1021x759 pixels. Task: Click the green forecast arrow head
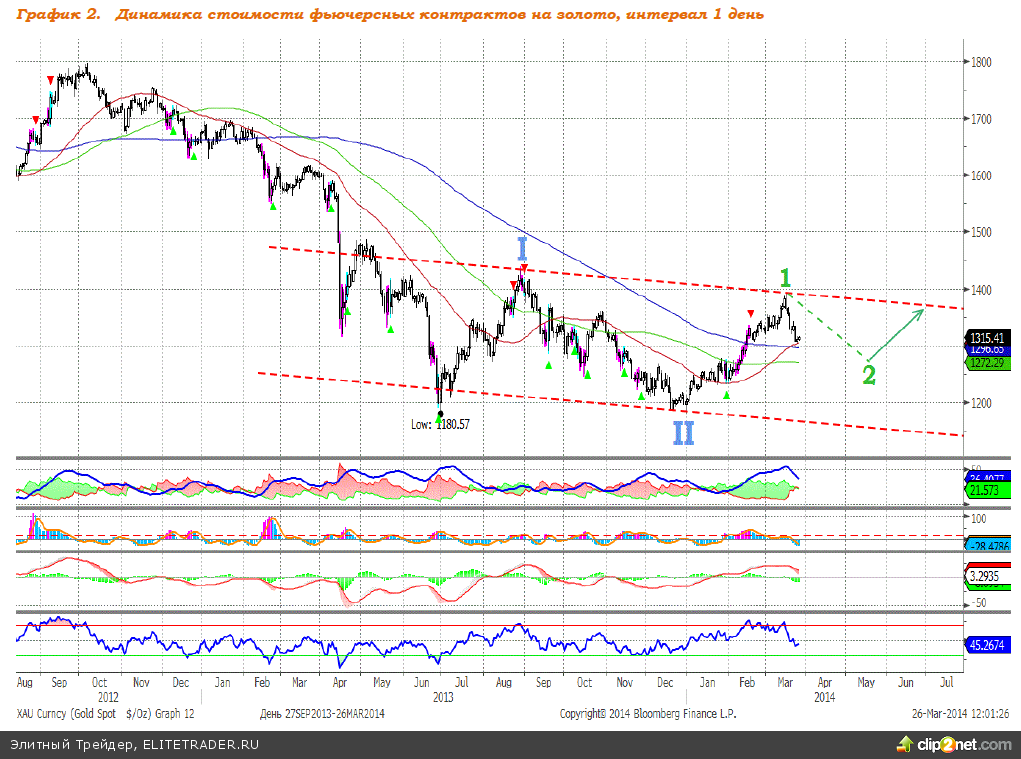tap(918, 314)
